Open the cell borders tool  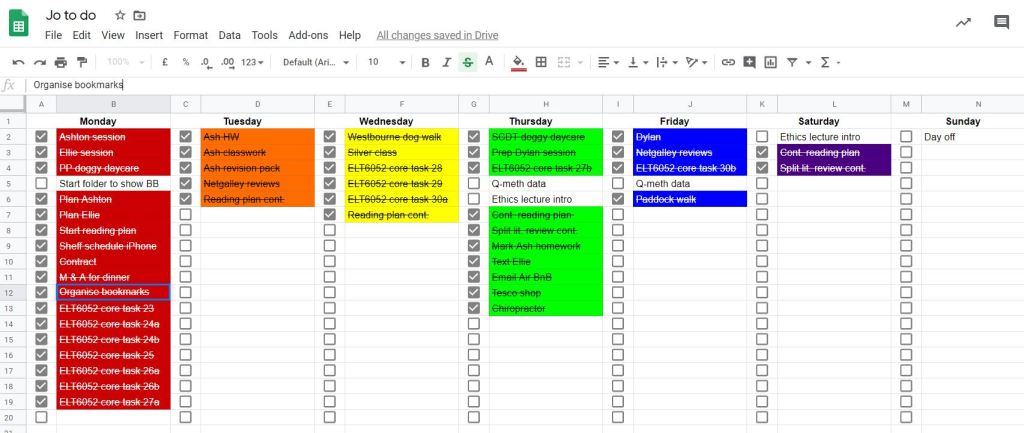[x=541, y=62]
